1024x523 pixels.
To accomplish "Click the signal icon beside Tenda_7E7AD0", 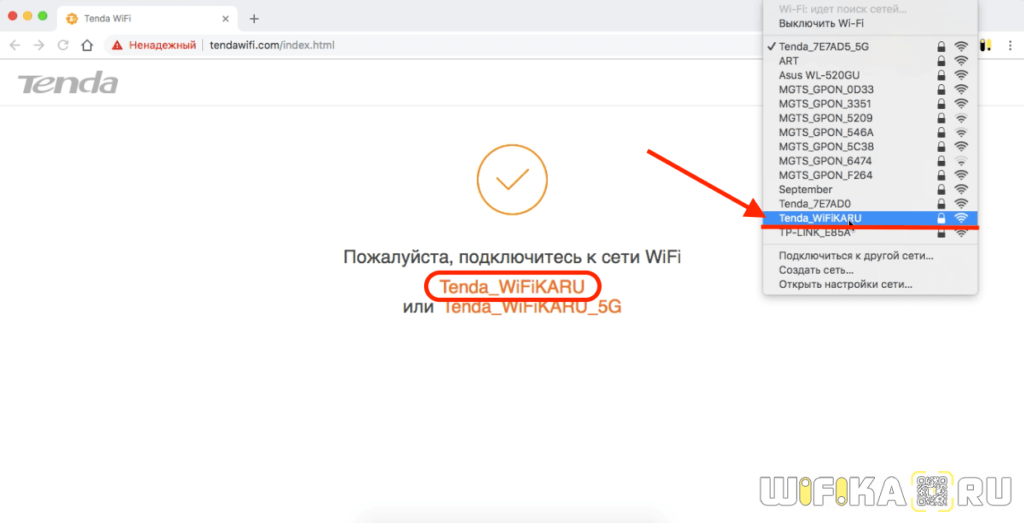I will point(961,204).
